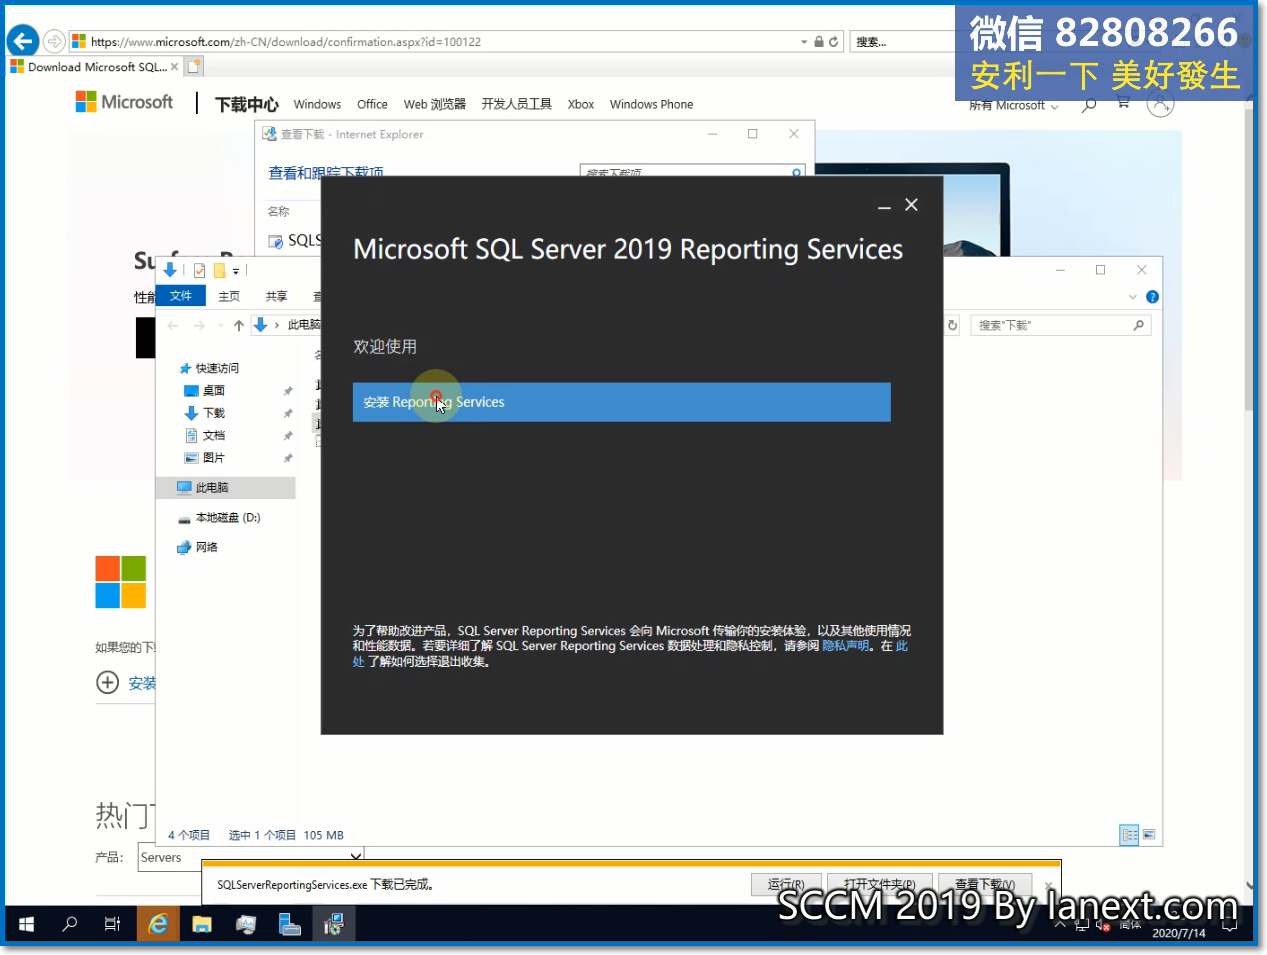
Task: Click the New Folder quick access icon
Action: coord(219,270)
